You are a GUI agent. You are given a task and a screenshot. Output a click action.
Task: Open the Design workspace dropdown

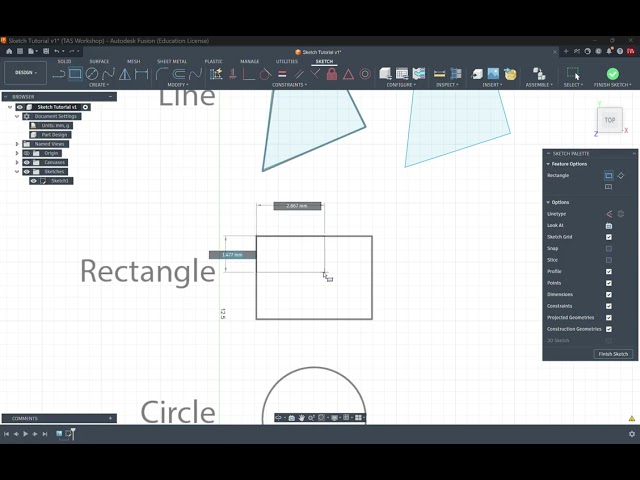25,73
